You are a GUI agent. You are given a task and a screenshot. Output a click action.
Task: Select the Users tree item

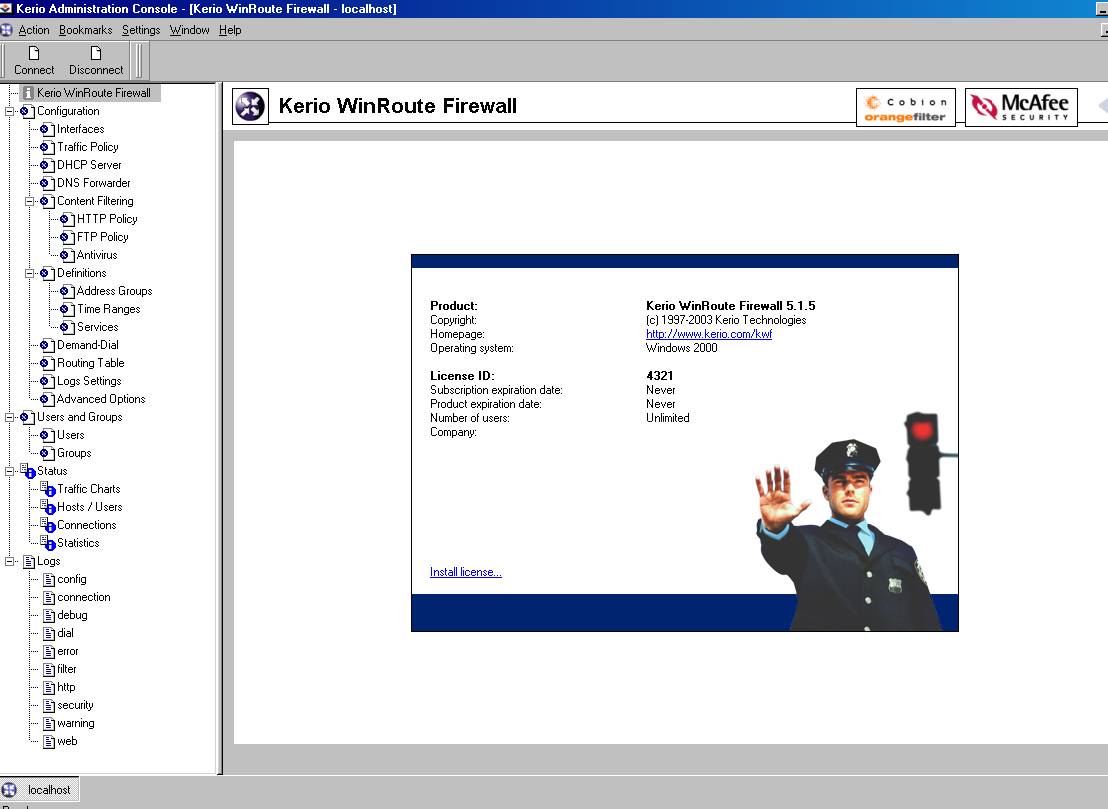[71, 435]
